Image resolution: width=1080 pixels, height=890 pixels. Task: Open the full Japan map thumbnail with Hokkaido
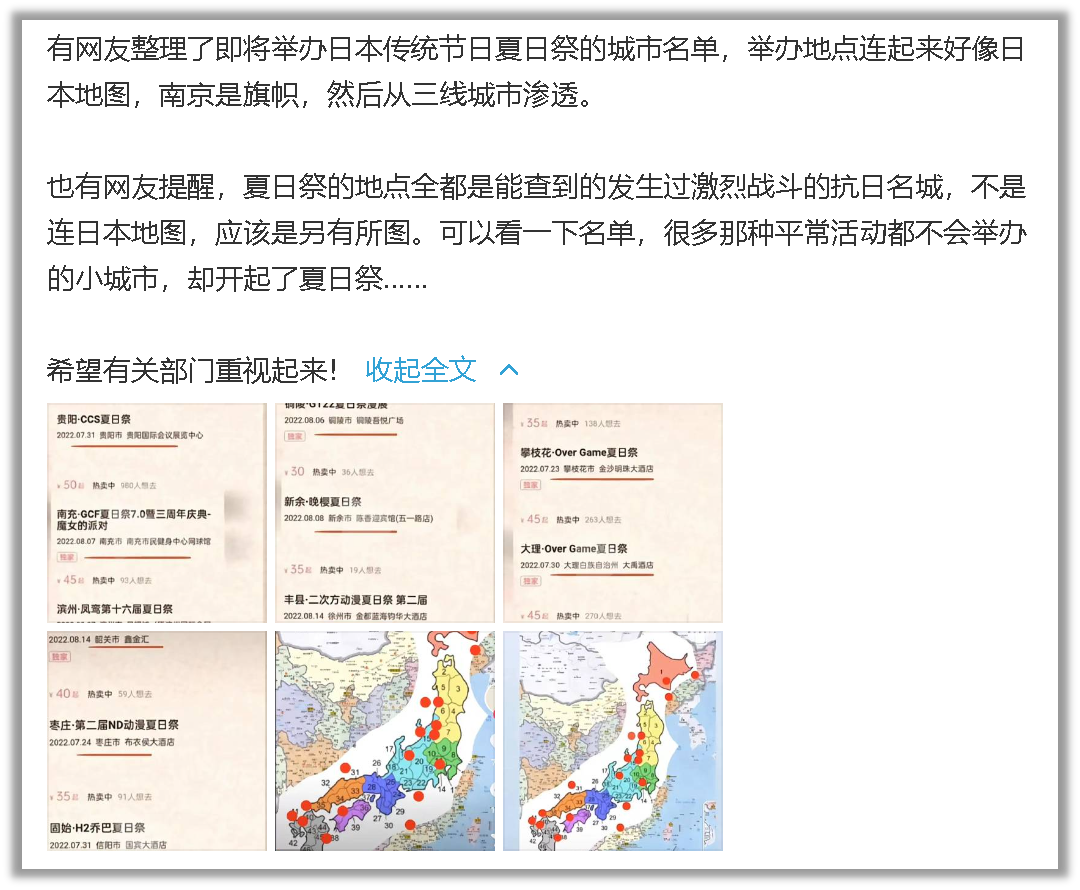click(x=612, y=741)
